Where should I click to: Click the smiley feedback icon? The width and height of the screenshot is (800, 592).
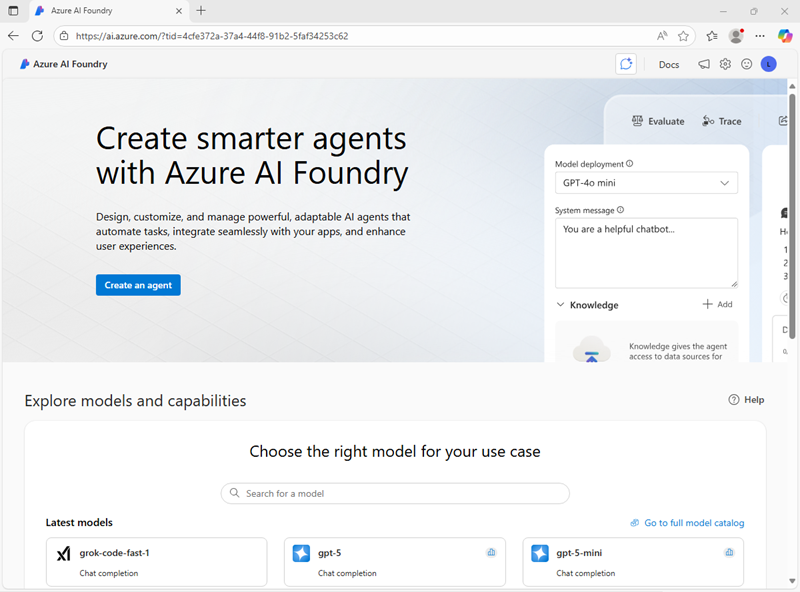pyautogui.click(x=746, y=64)
